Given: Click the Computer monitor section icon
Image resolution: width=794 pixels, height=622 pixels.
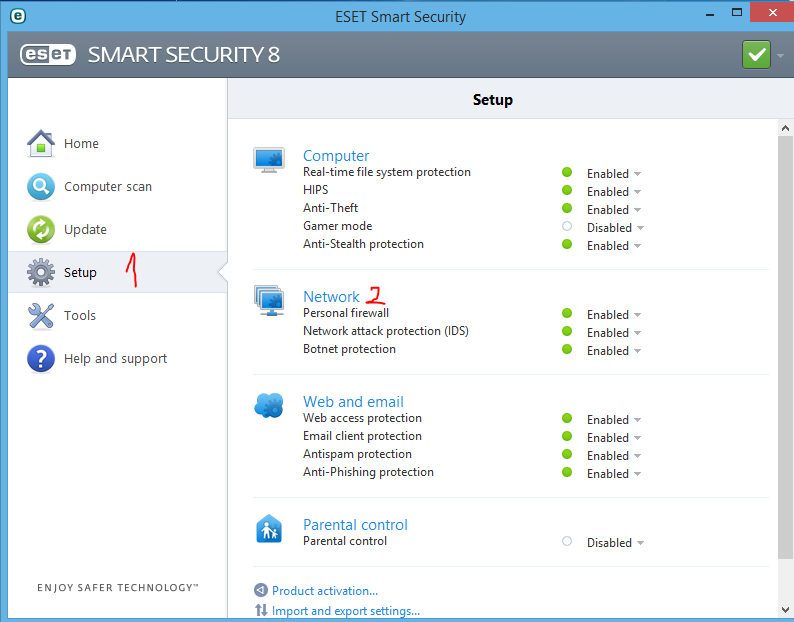Looking at the screenshot, I should click(269, 159).
